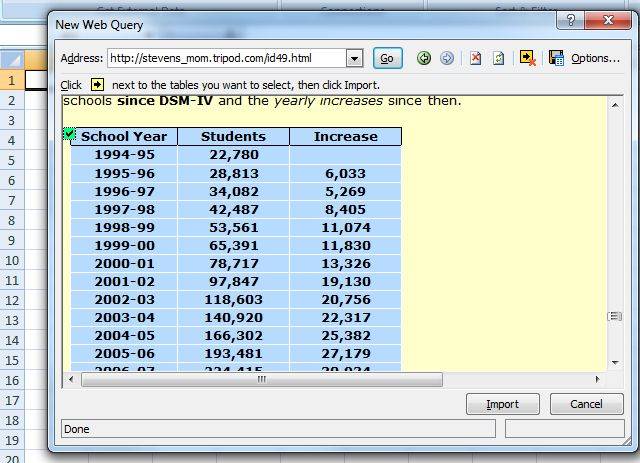Click Excel's Select All corner triangle
Viewport: 640px width, 463px height.
(x=12, y=60)
